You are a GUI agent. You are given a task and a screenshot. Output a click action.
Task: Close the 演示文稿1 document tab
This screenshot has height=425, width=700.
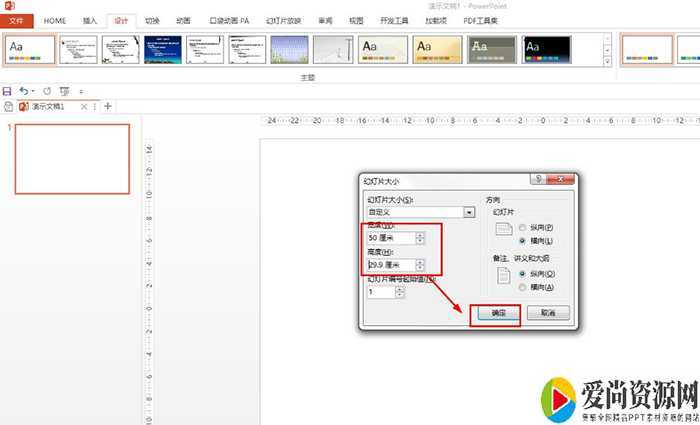click(84, 106)
